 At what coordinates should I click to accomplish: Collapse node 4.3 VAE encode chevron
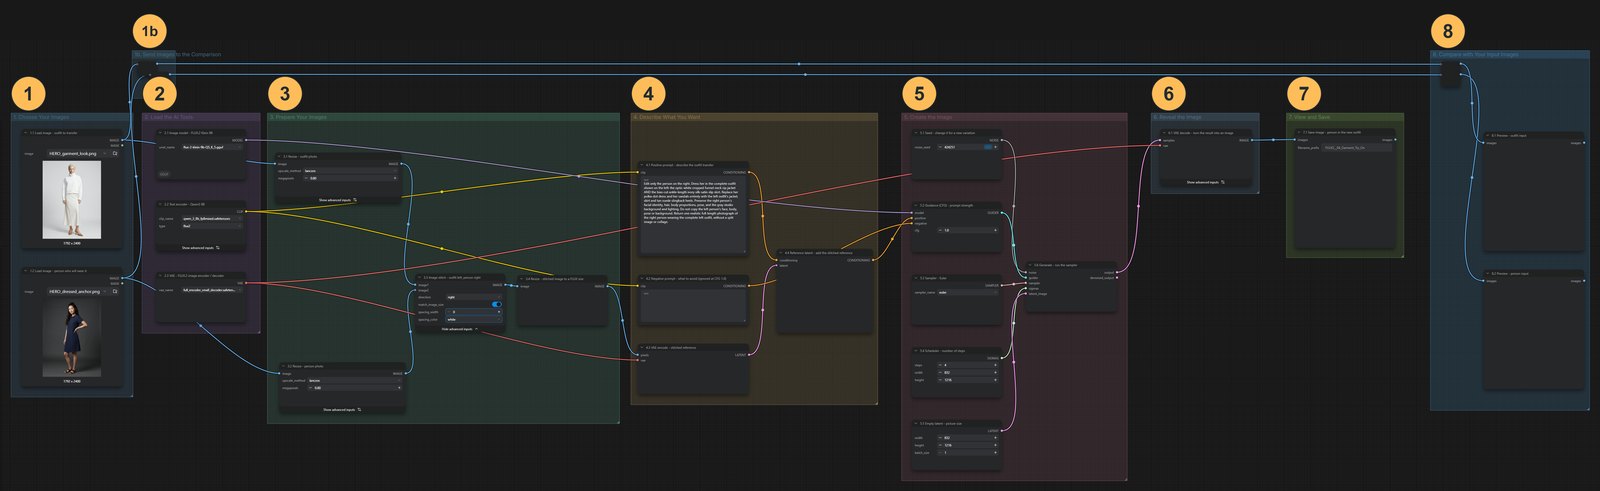(x=642, y=348)
